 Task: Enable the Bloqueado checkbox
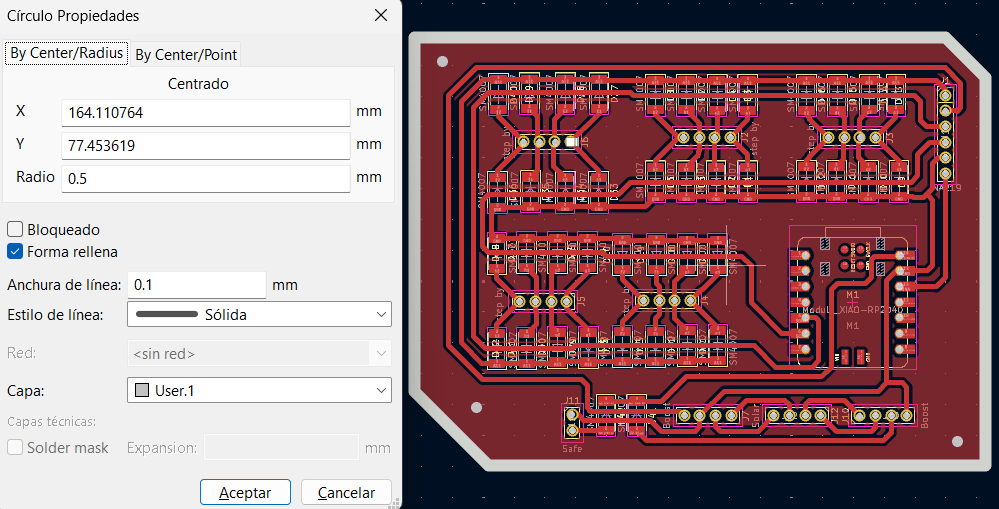pos(15,229)
